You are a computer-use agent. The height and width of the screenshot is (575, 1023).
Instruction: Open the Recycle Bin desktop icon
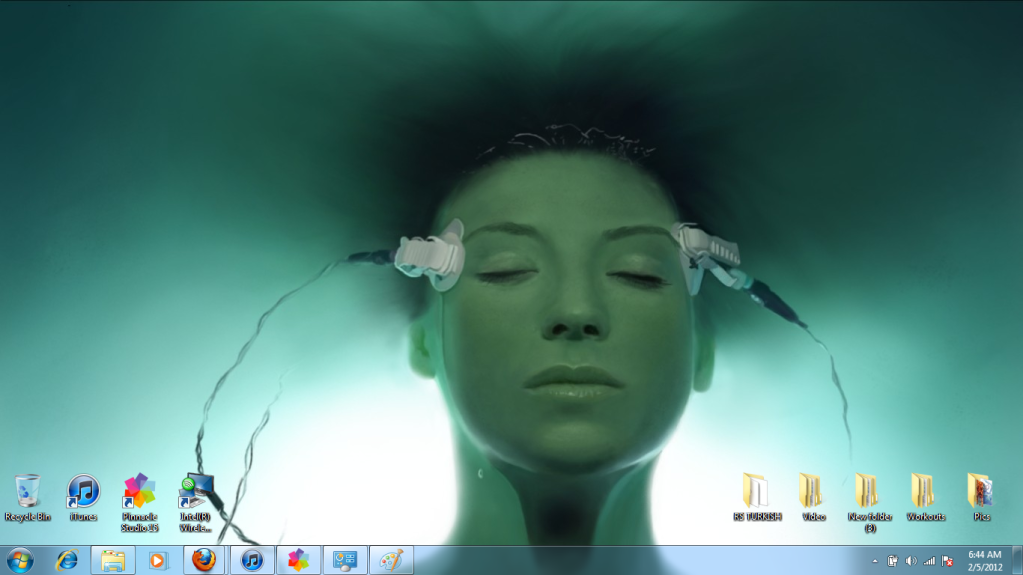[x=27, y=492]
